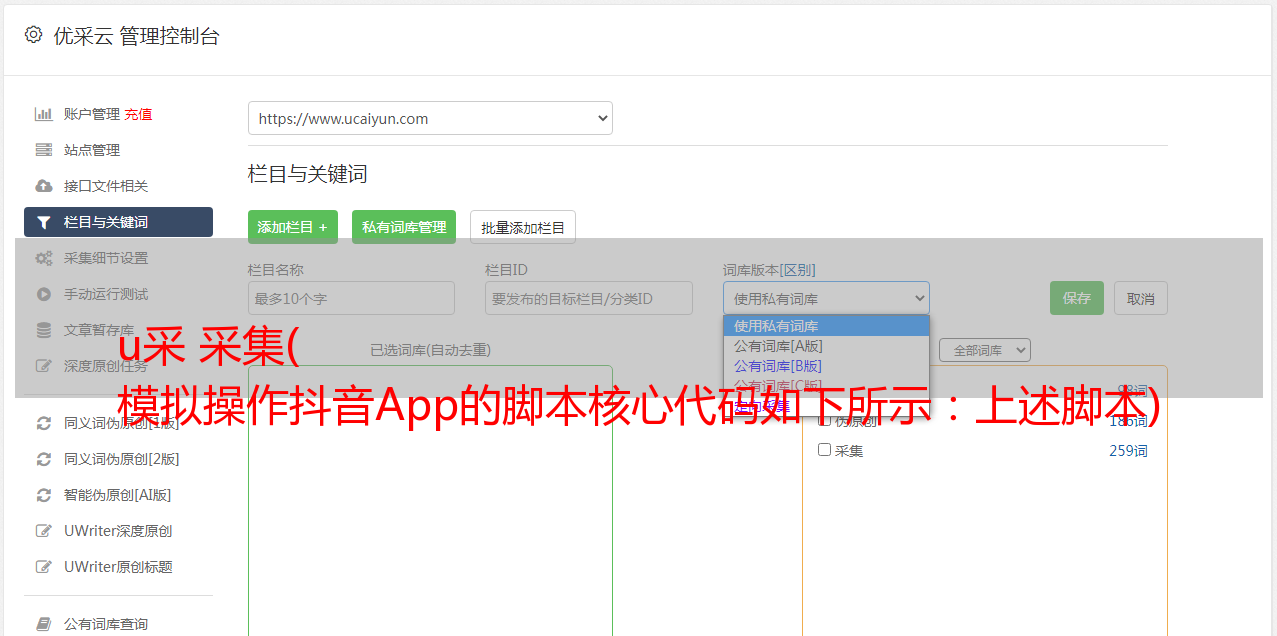
Task: Click the edit icon beside UWriter深度原创
Action: [x=43, y=531]
